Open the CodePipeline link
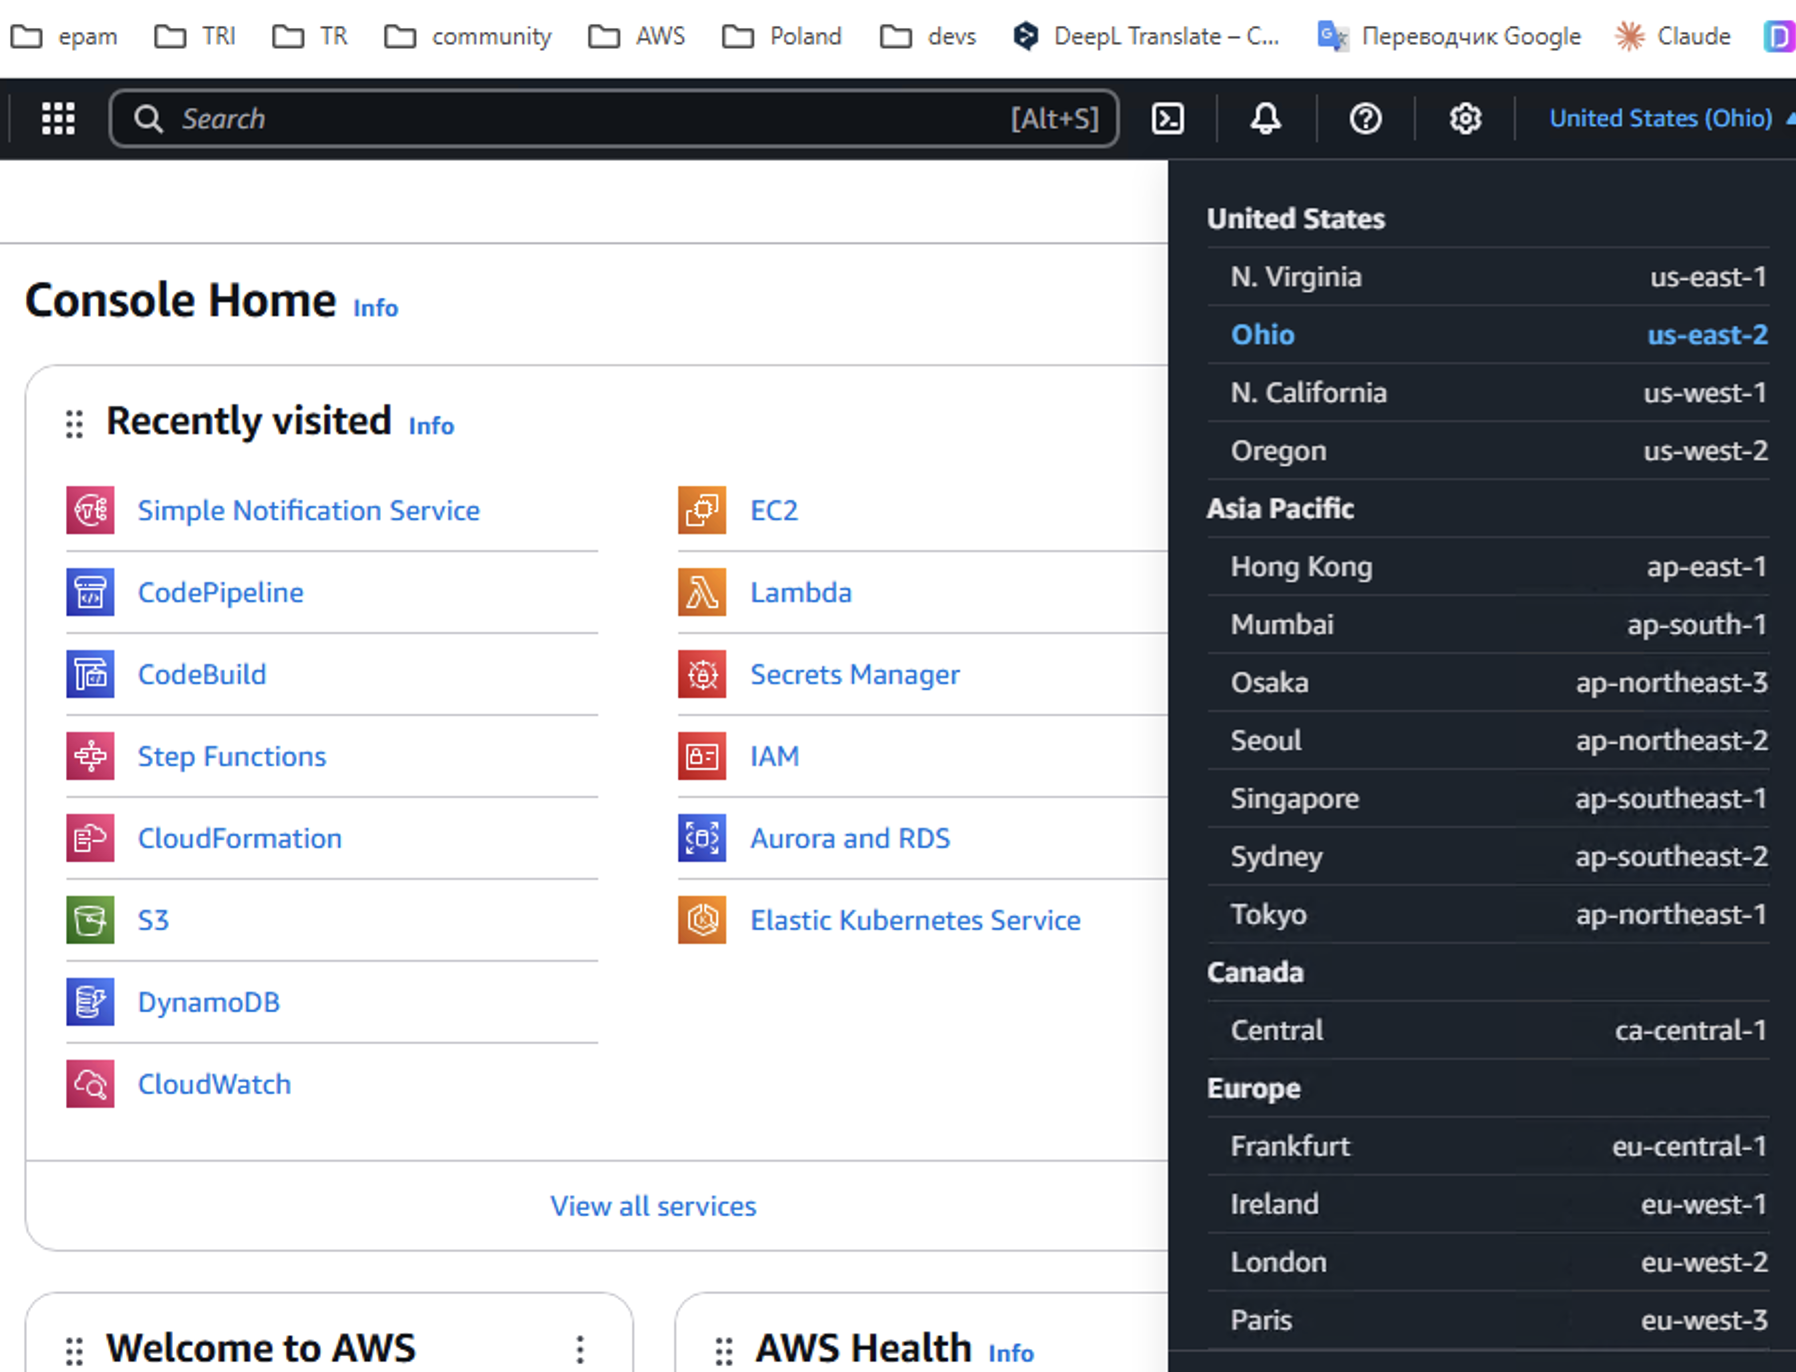The width and height of the screenshot is (1796, 1372). tap(221, 592)
